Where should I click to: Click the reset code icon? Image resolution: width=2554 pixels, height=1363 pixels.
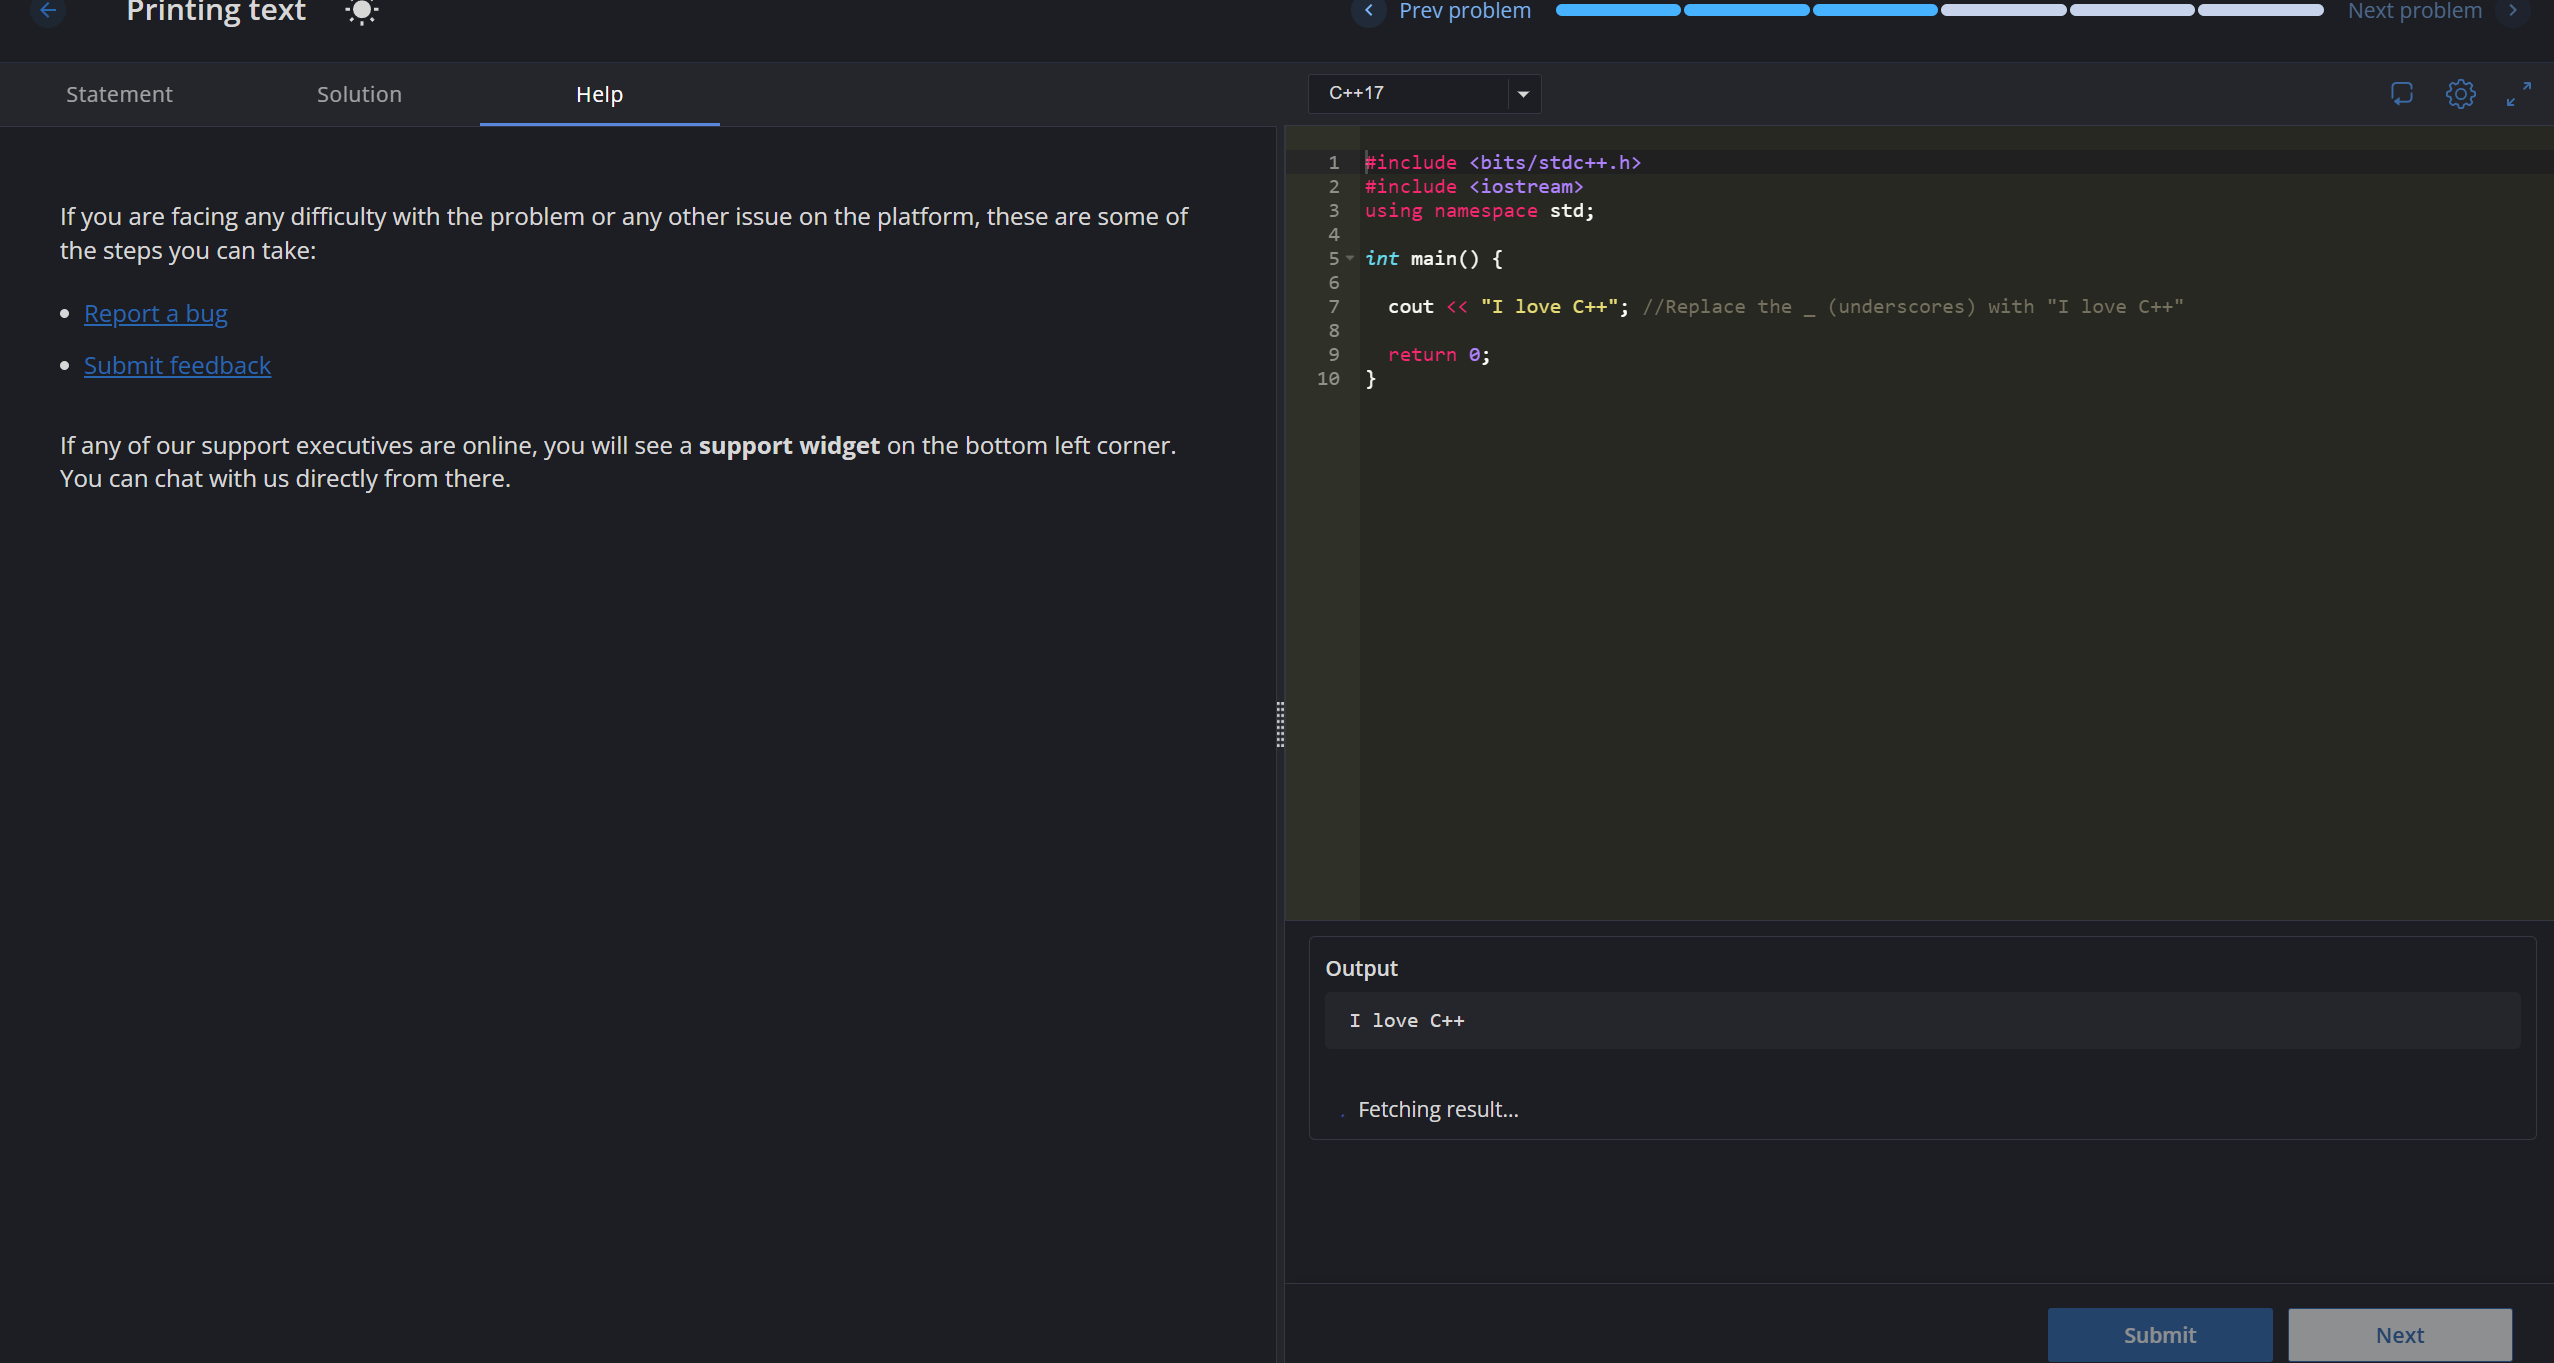point(2401,94)
